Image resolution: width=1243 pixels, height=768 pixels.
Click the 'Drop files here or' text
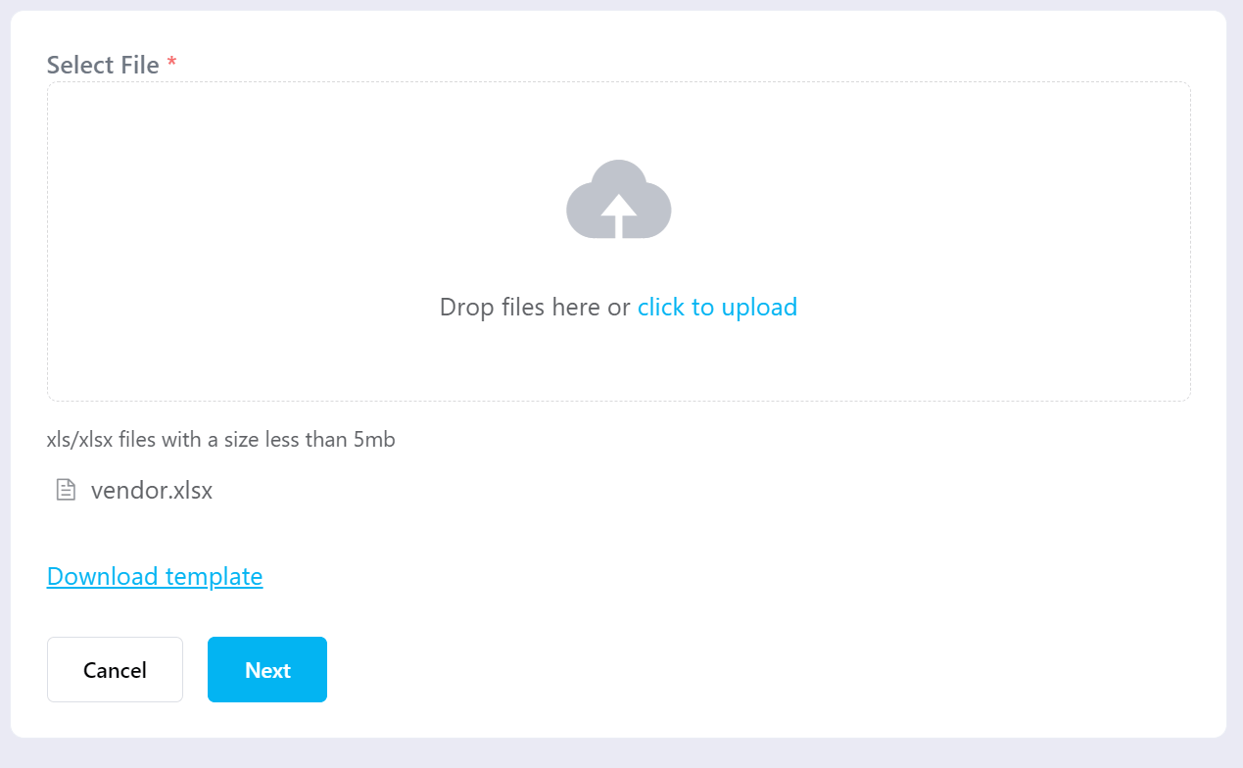coord(535,306)
